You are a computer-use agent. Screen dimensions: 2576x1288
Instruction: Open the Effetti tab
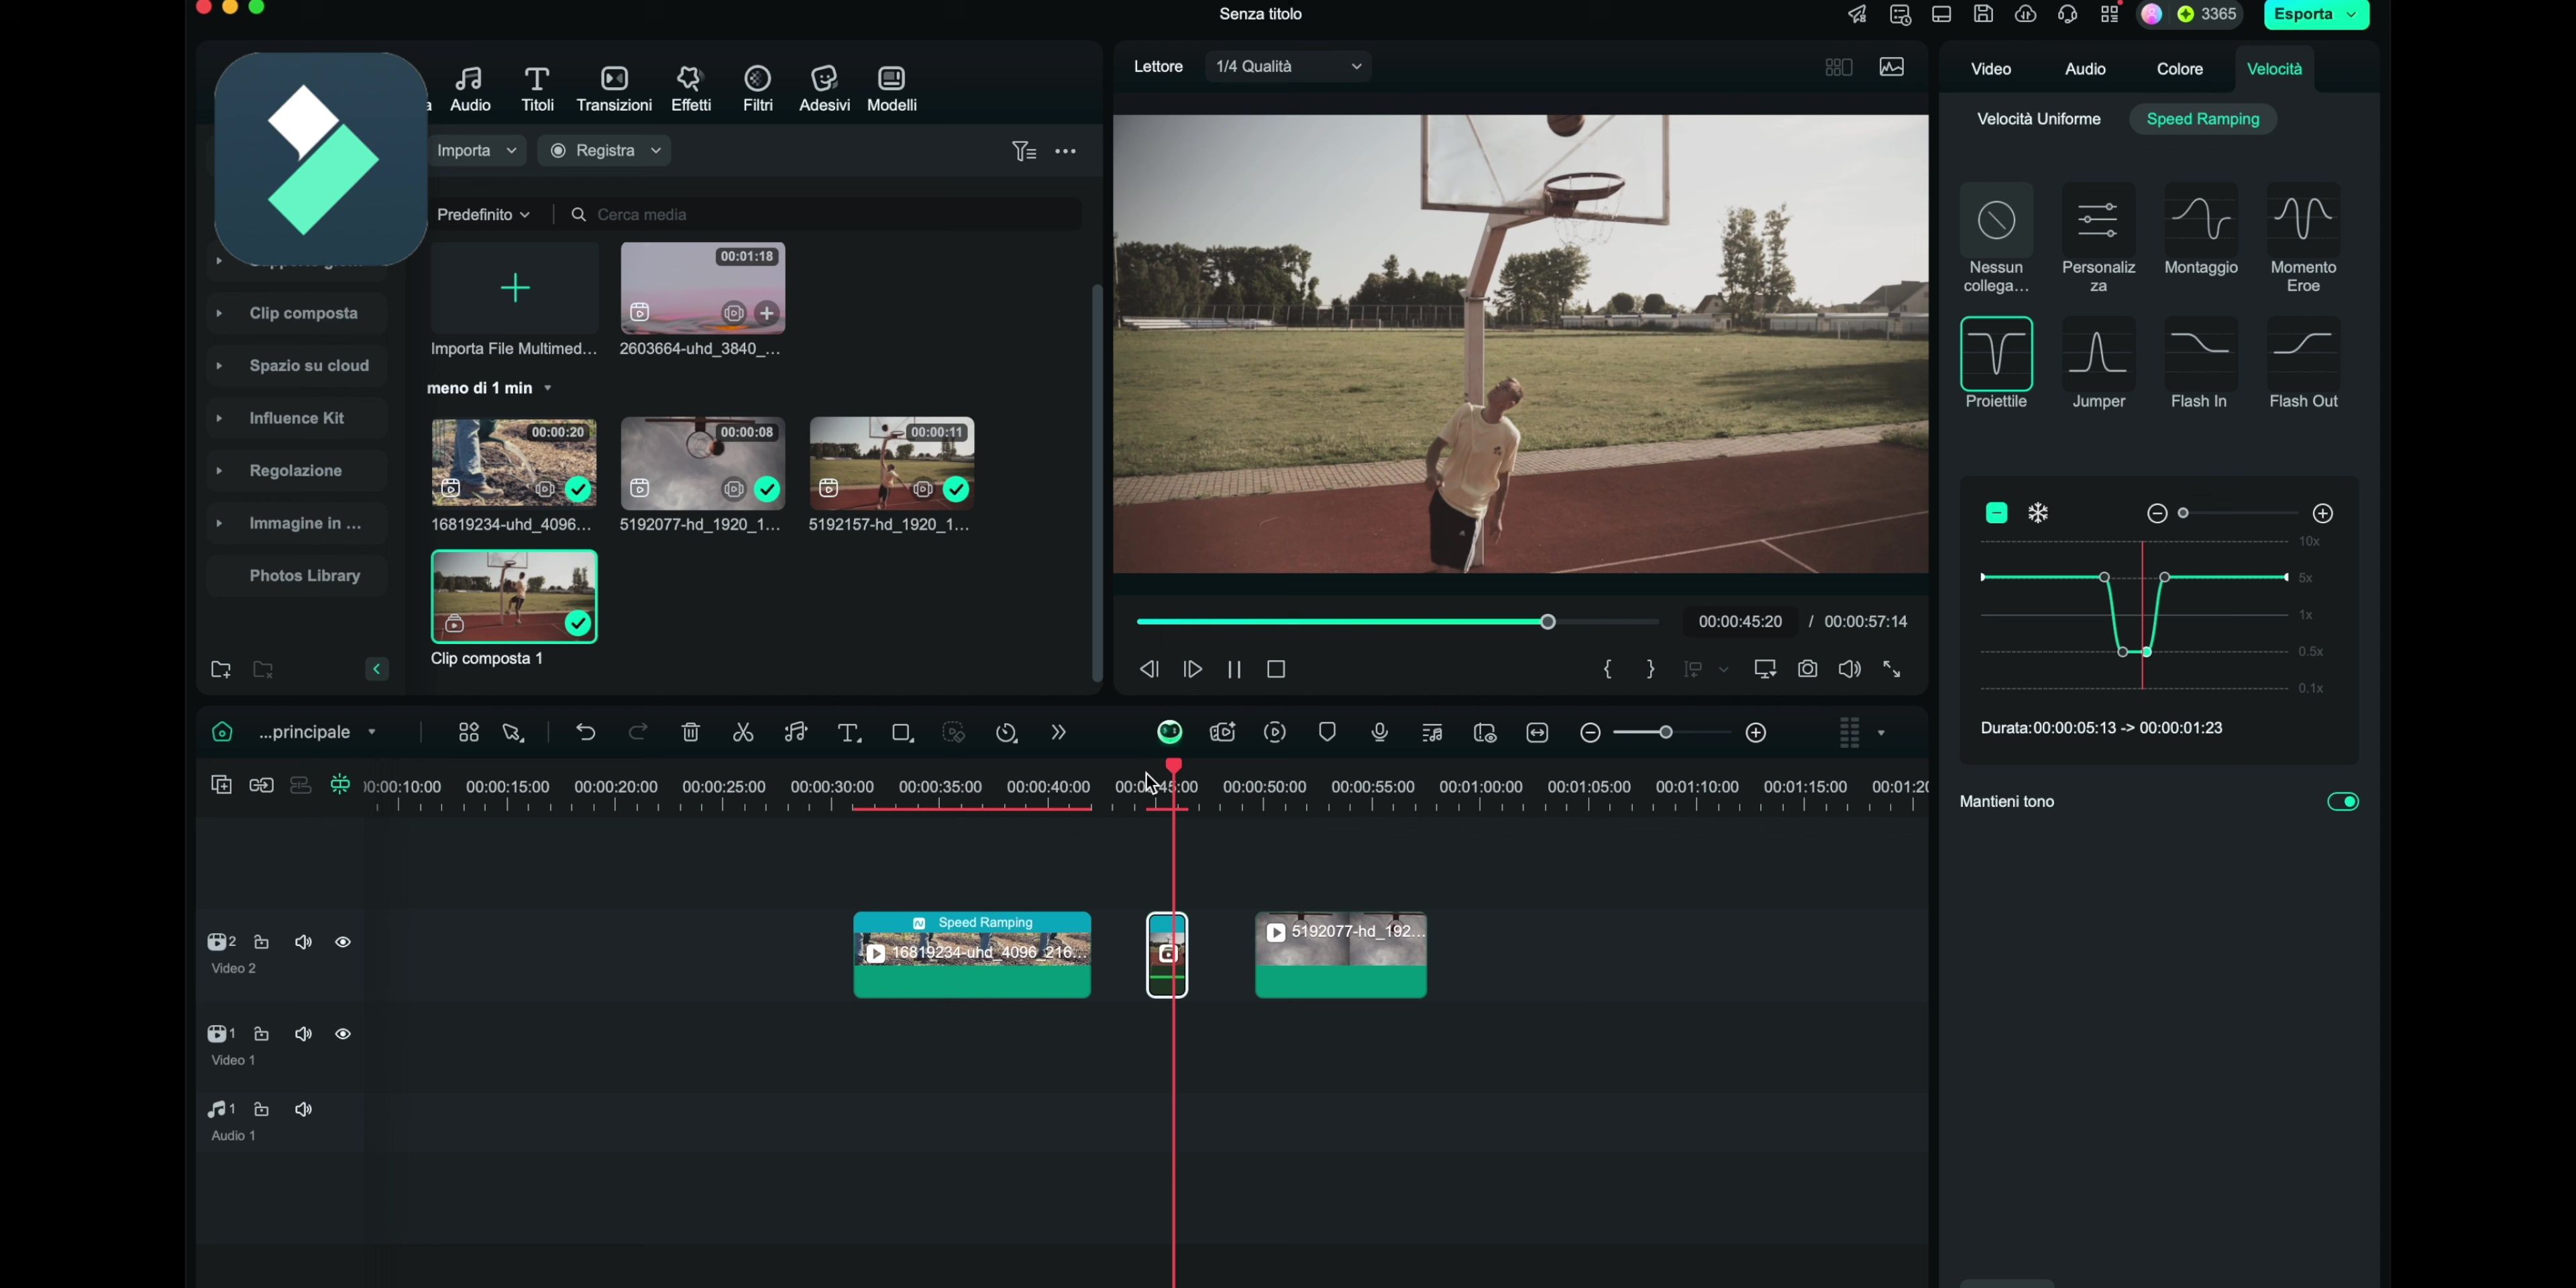coord(690,88)
